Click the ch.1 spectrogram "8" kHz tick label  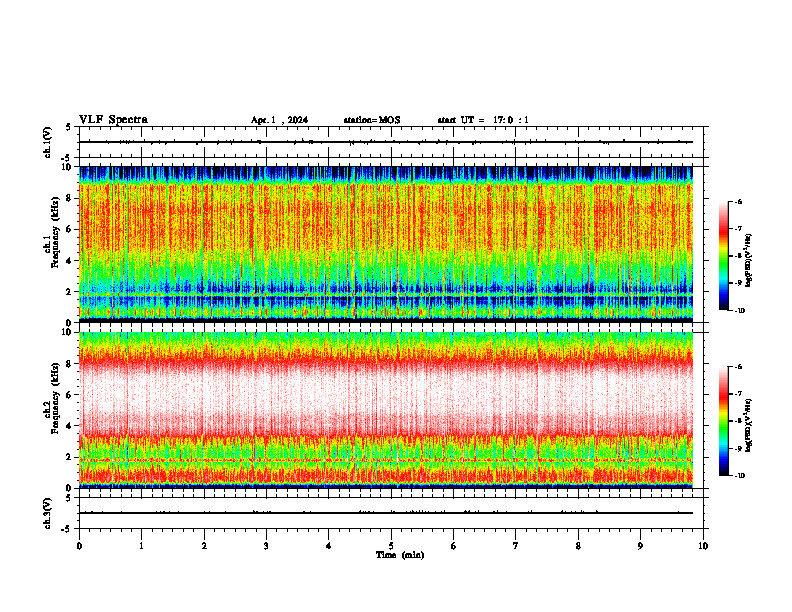69,198
